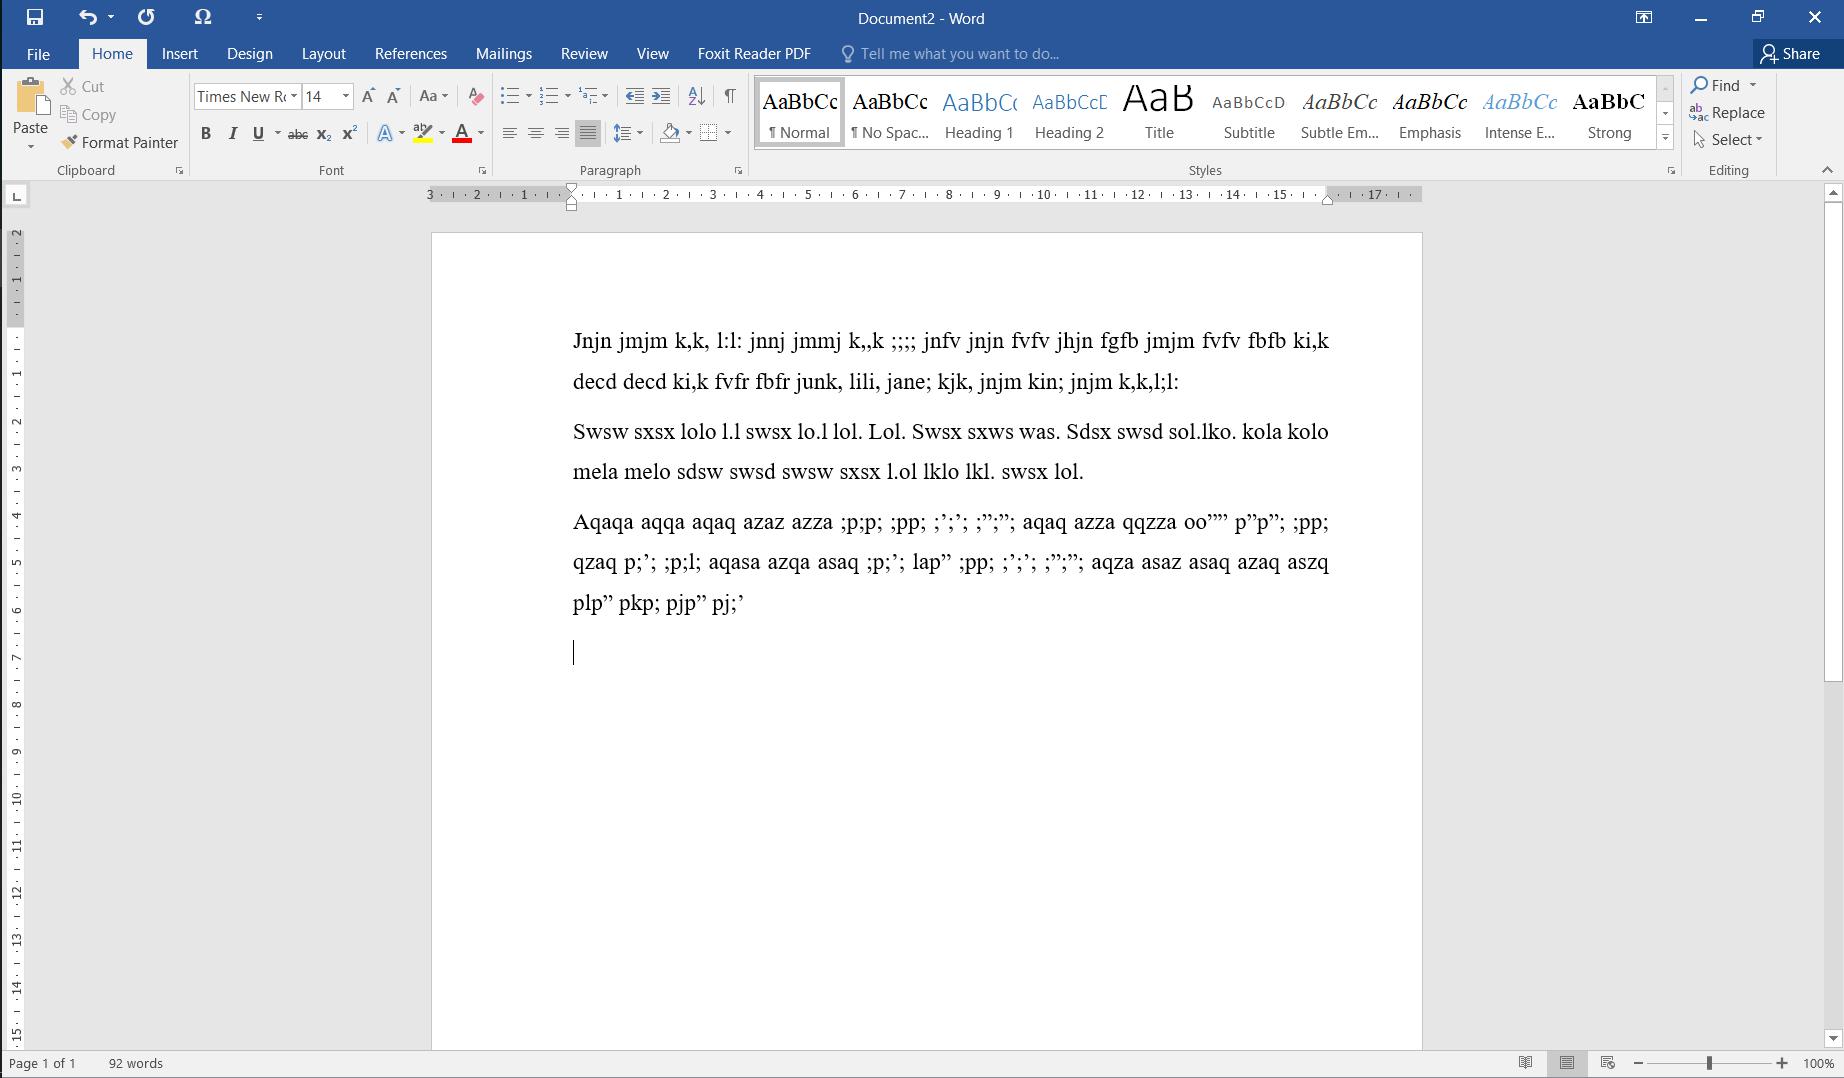Click the Clear All Formatting icon

tap(476, 97)
